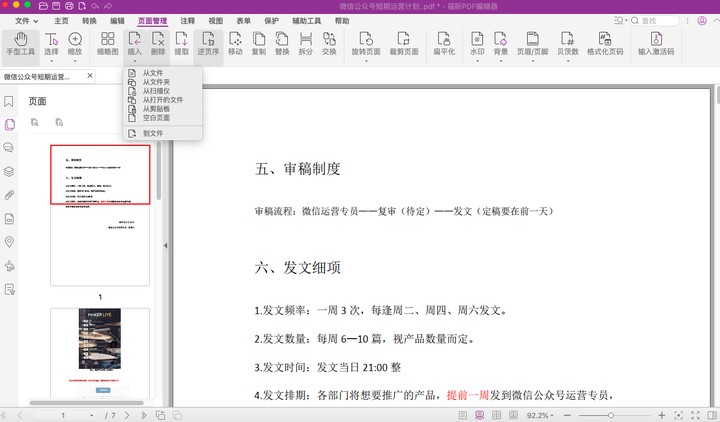Switch to the 主页 tab
Image resolution: width=720 pixels, height=422 pixels.
pos(61,21)
